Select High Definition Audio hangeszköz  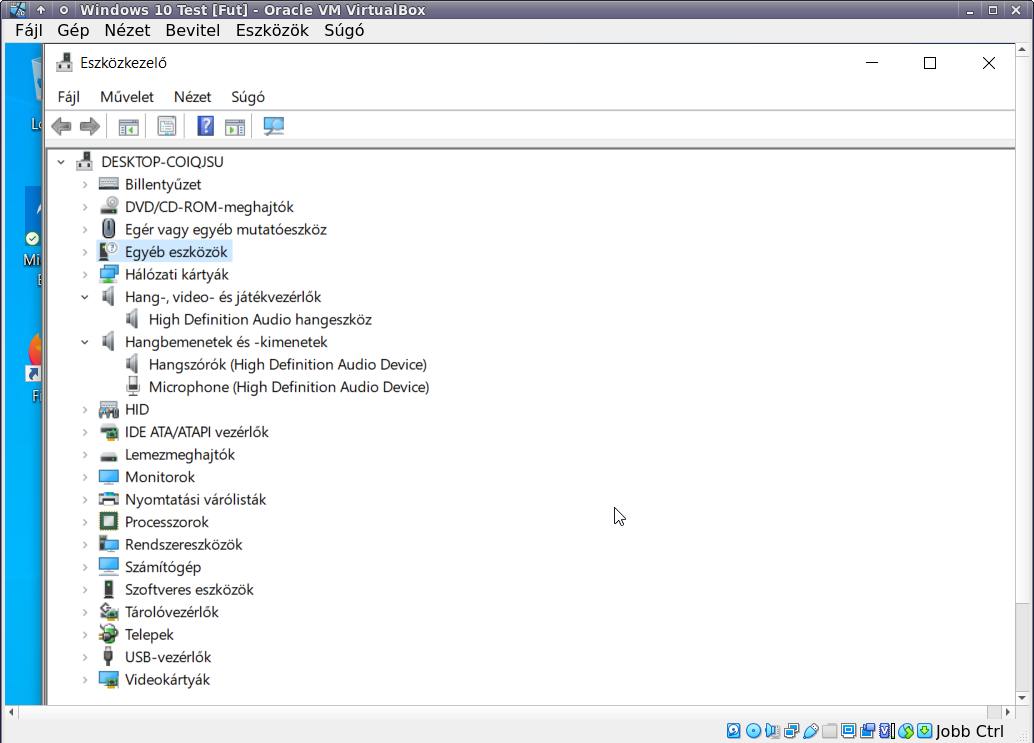[x=260, y=319]
